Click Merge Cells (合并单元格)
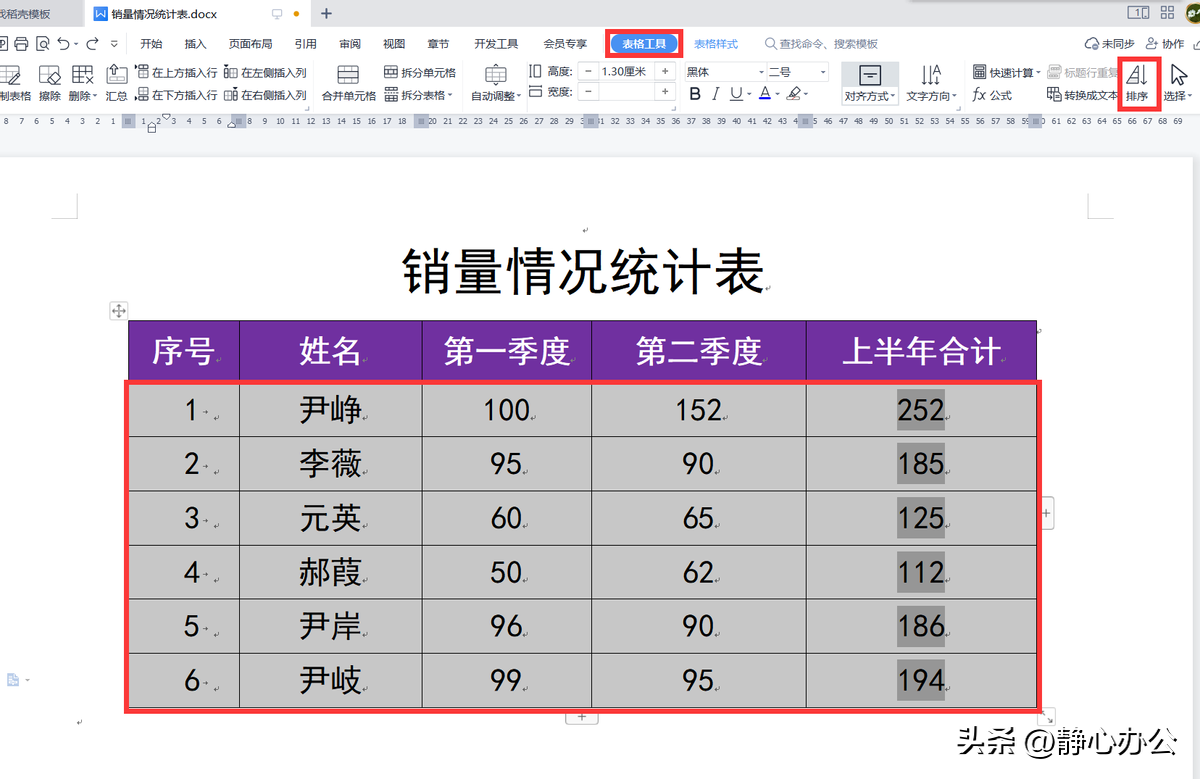The width and height of the screenshot is (1200, 779). 348,83
